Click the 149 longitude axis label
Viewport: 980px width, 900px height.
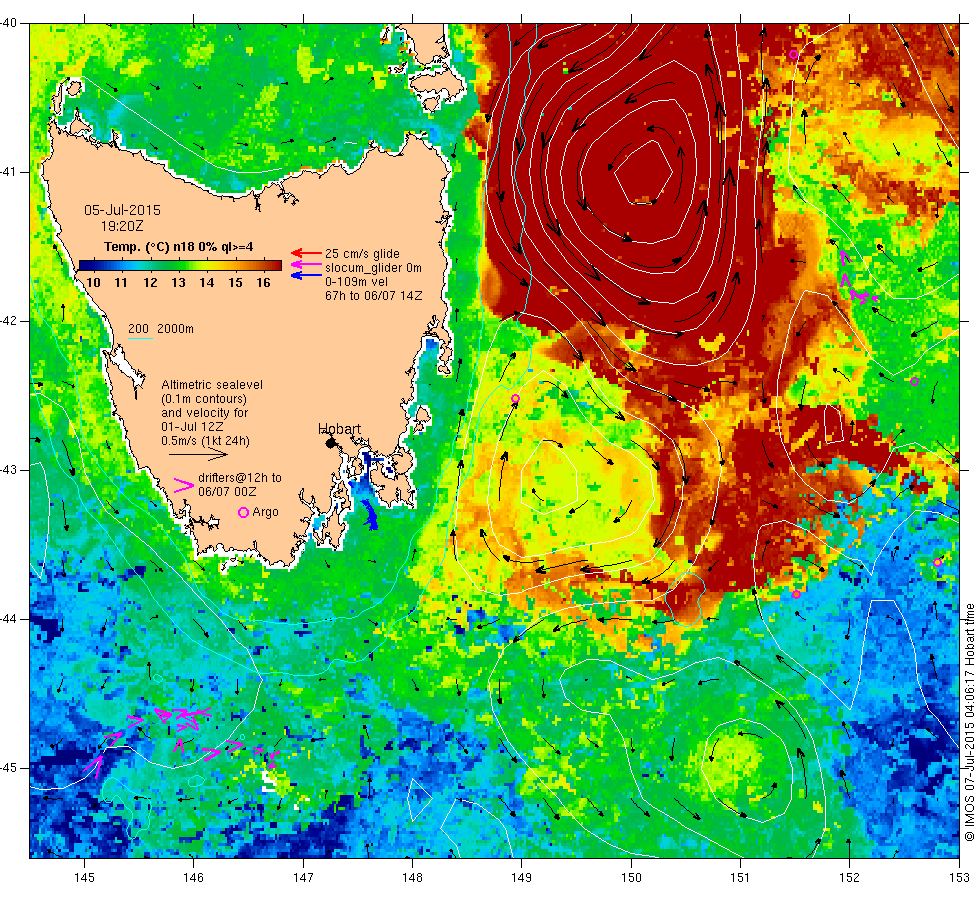[x=521, y=878]
